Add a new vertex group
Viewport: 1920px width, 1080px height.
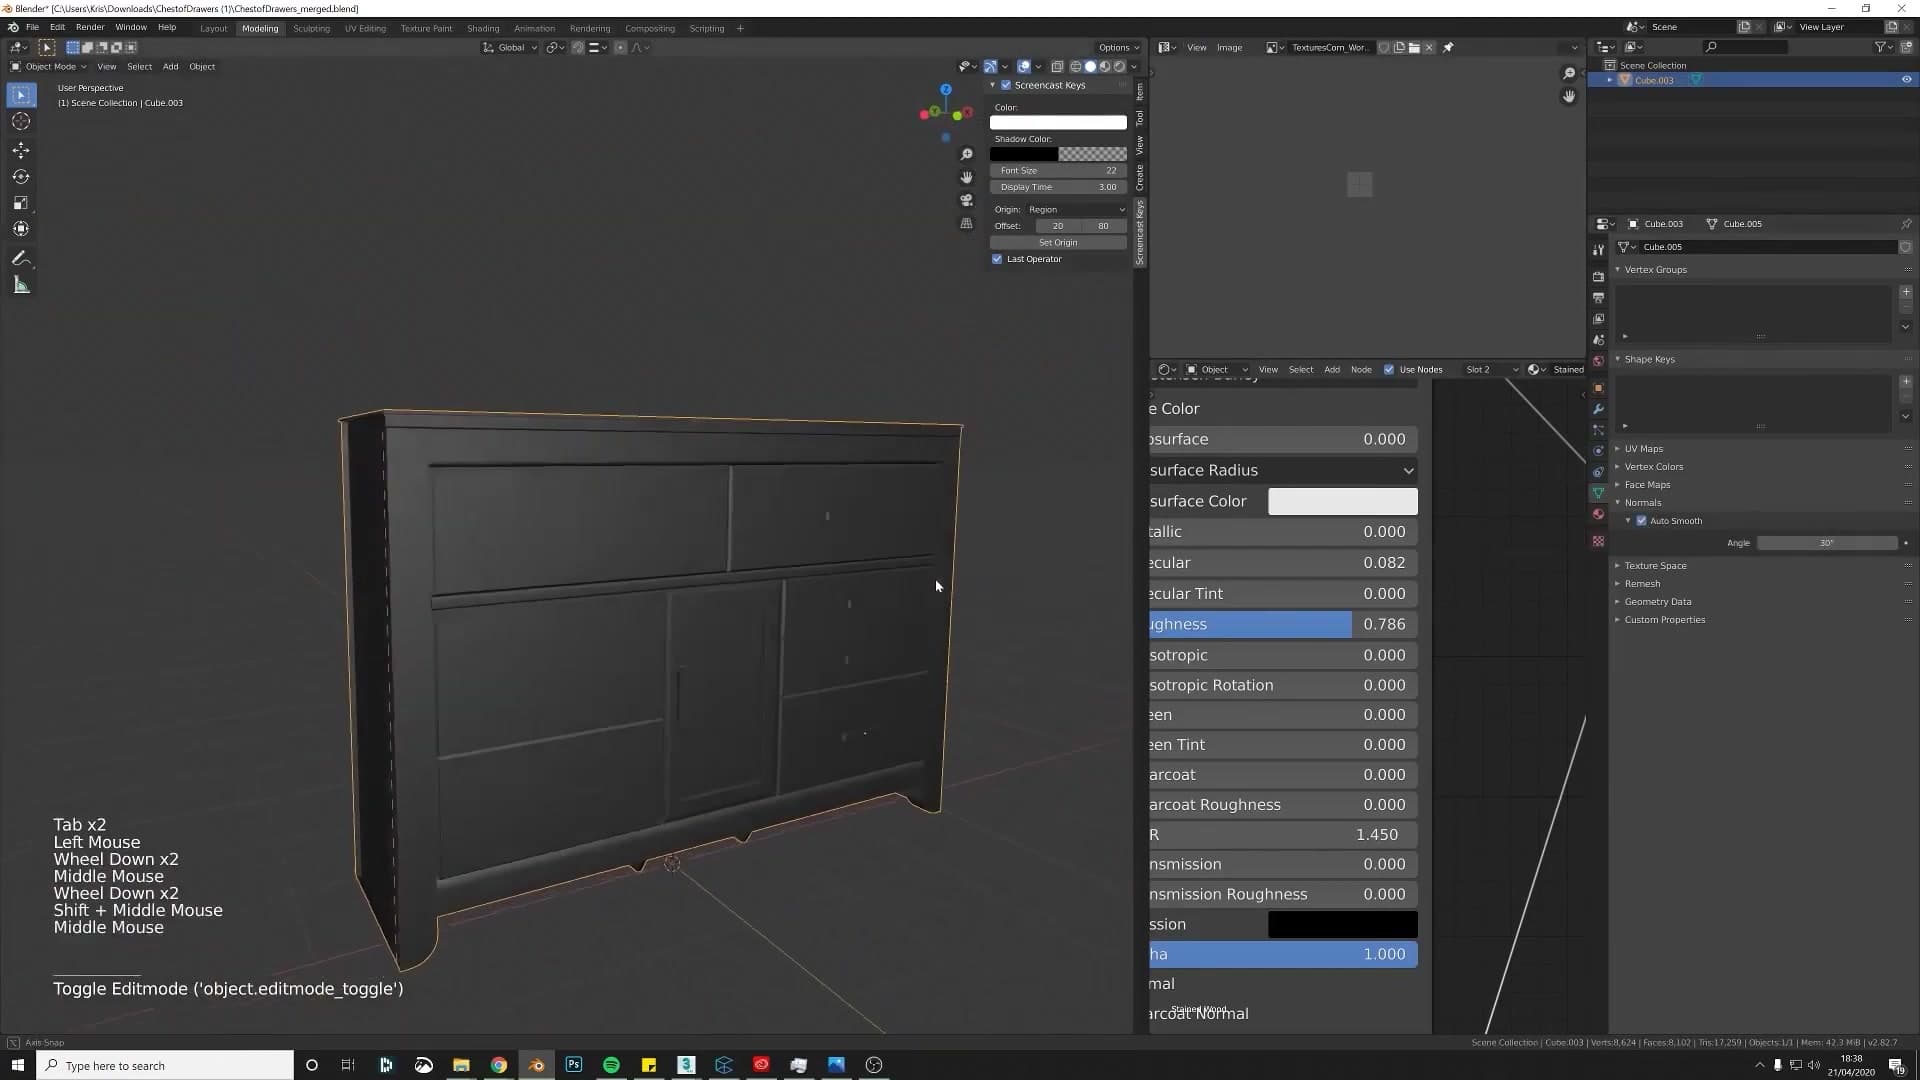tap(1905, 292)
